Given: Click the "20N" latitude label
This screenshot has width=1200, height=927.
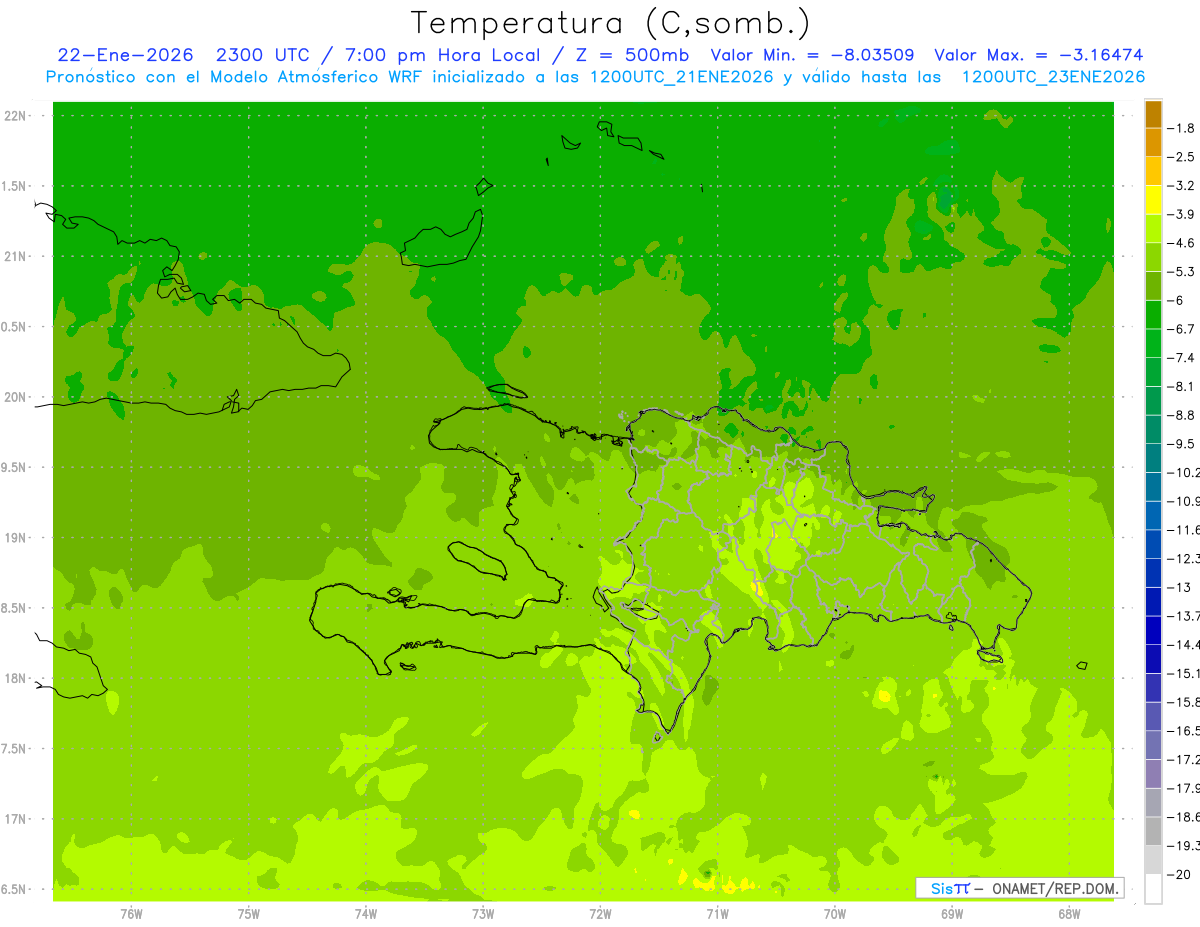Looking at the screenshot, I should point(15,397).
